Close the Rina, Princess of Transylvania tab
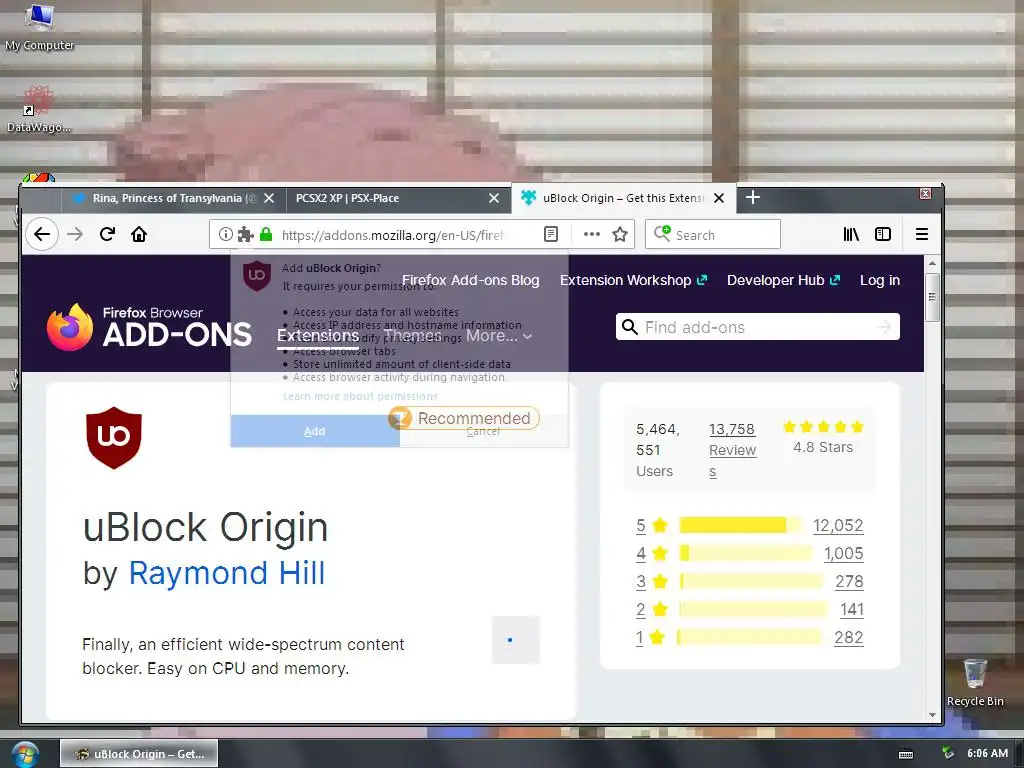 268,198
